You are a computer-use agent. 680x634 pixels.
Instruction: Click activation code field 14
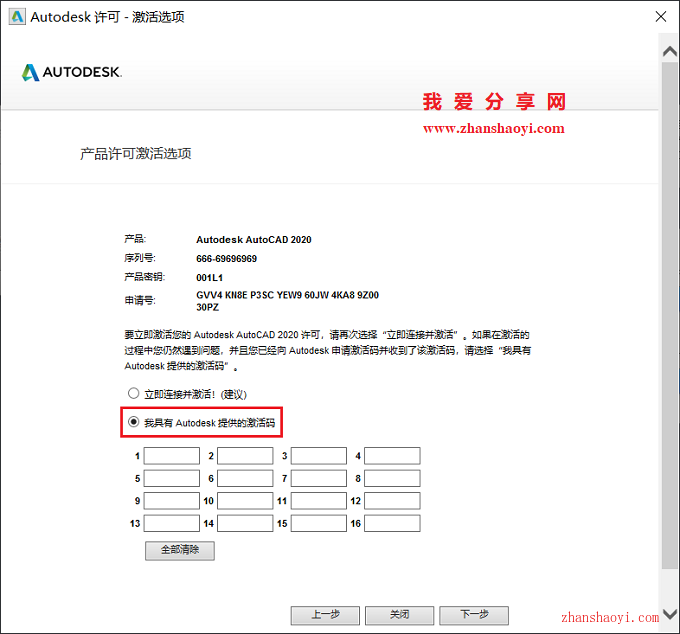coord(245,523)
